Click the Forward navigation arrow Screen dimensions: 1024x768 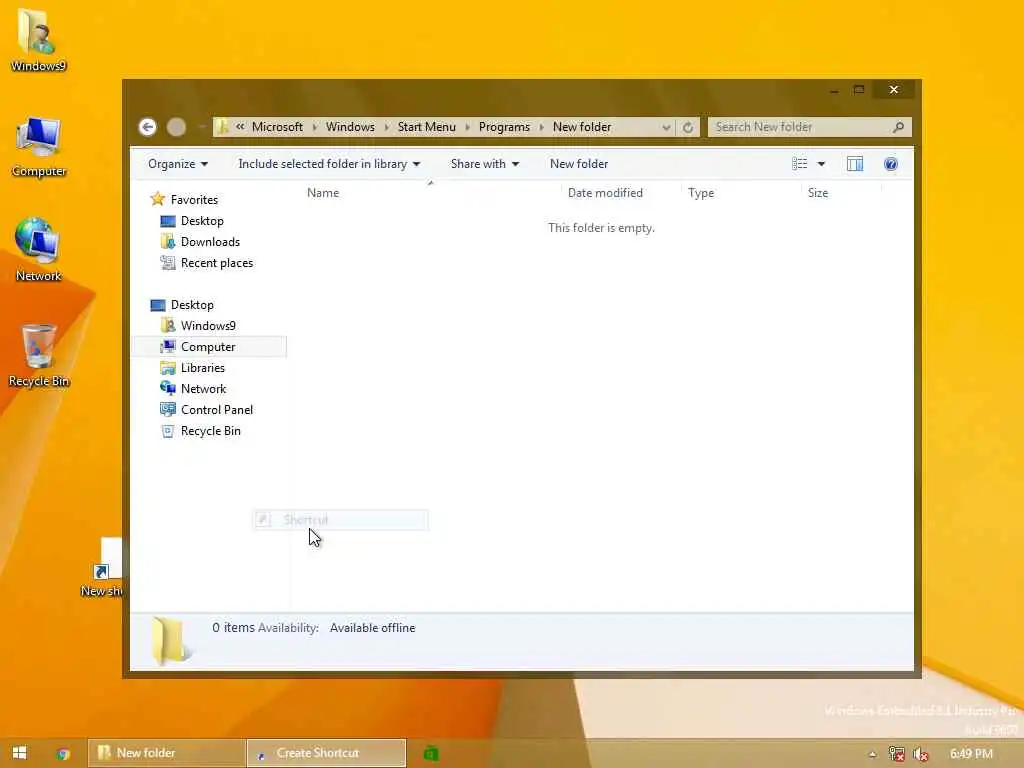[176, 127]
